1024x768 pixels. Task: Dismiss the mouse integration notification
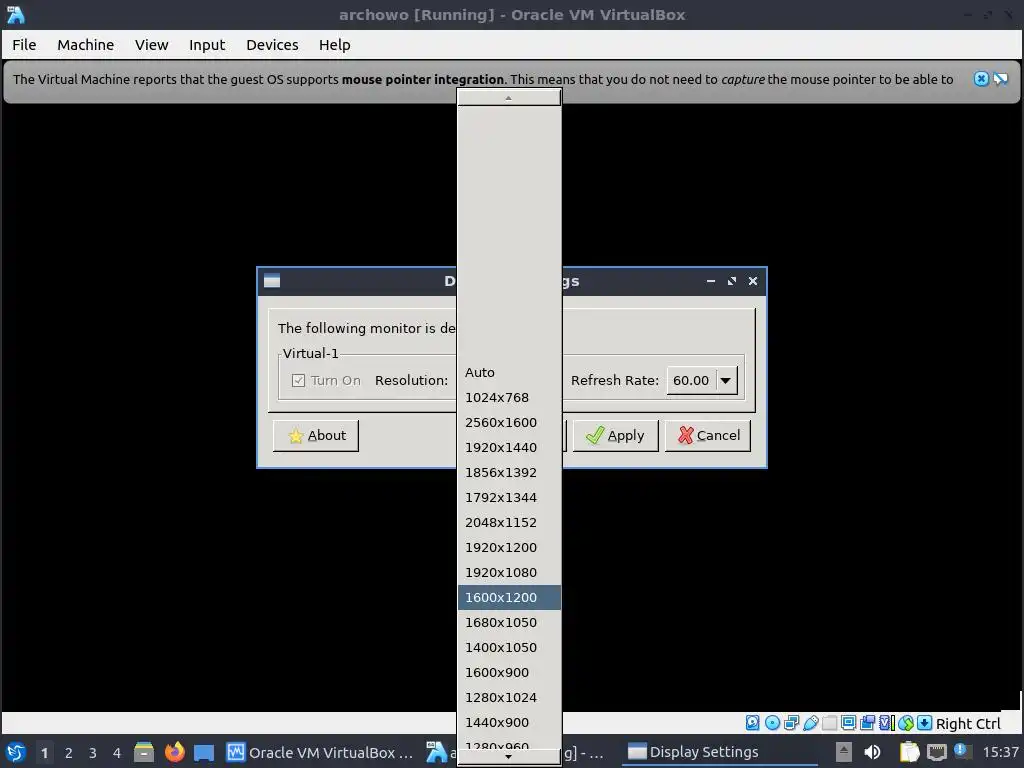[981, 79]
